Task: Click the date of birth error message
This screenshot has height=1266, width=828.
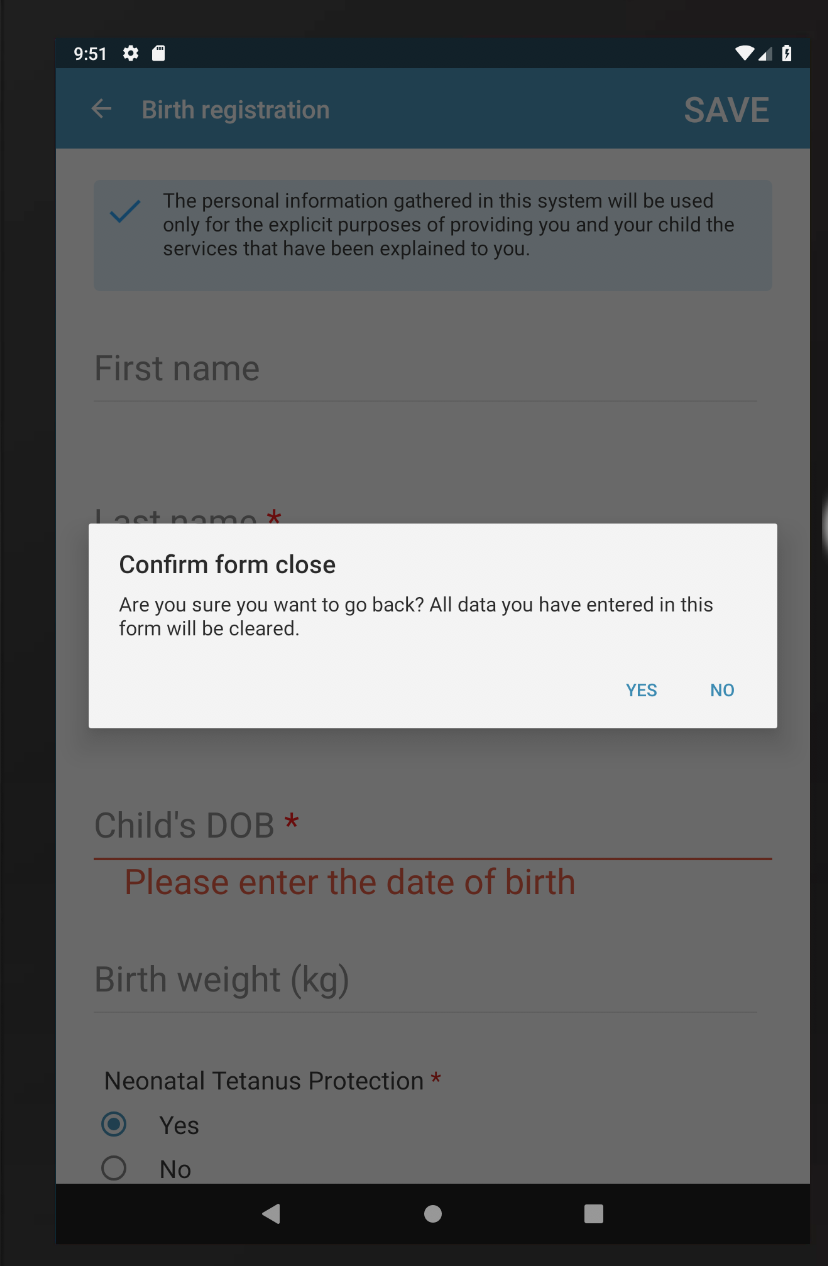Action: (x=349, y=882)
